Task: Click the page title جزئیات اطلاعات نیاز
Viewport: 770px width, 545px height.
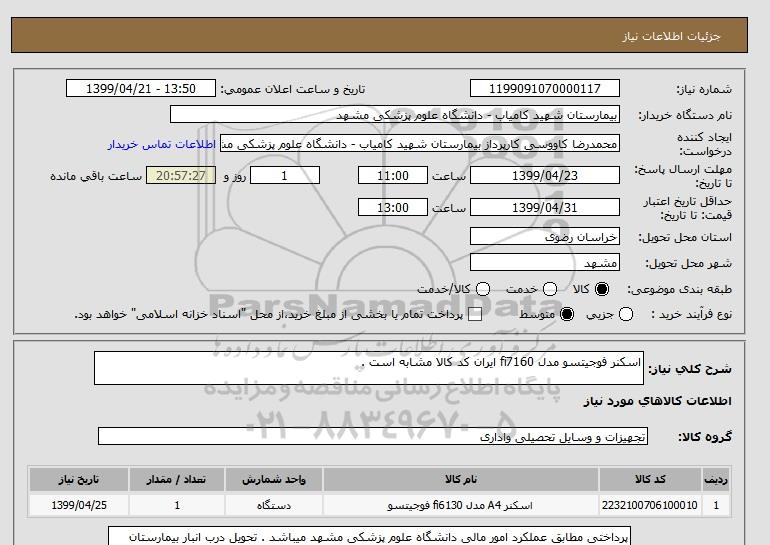Action: [x=672, y=36]
